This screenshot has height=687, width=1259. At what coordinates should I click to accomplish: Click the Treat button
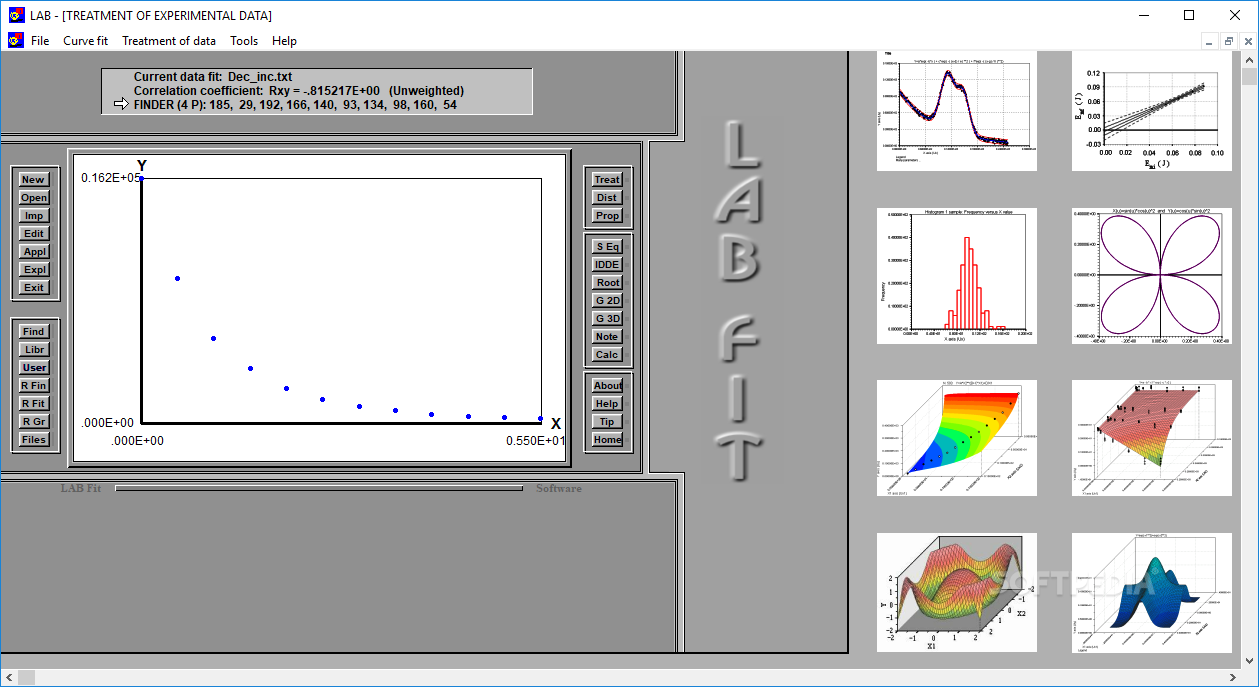click(607, 180)
